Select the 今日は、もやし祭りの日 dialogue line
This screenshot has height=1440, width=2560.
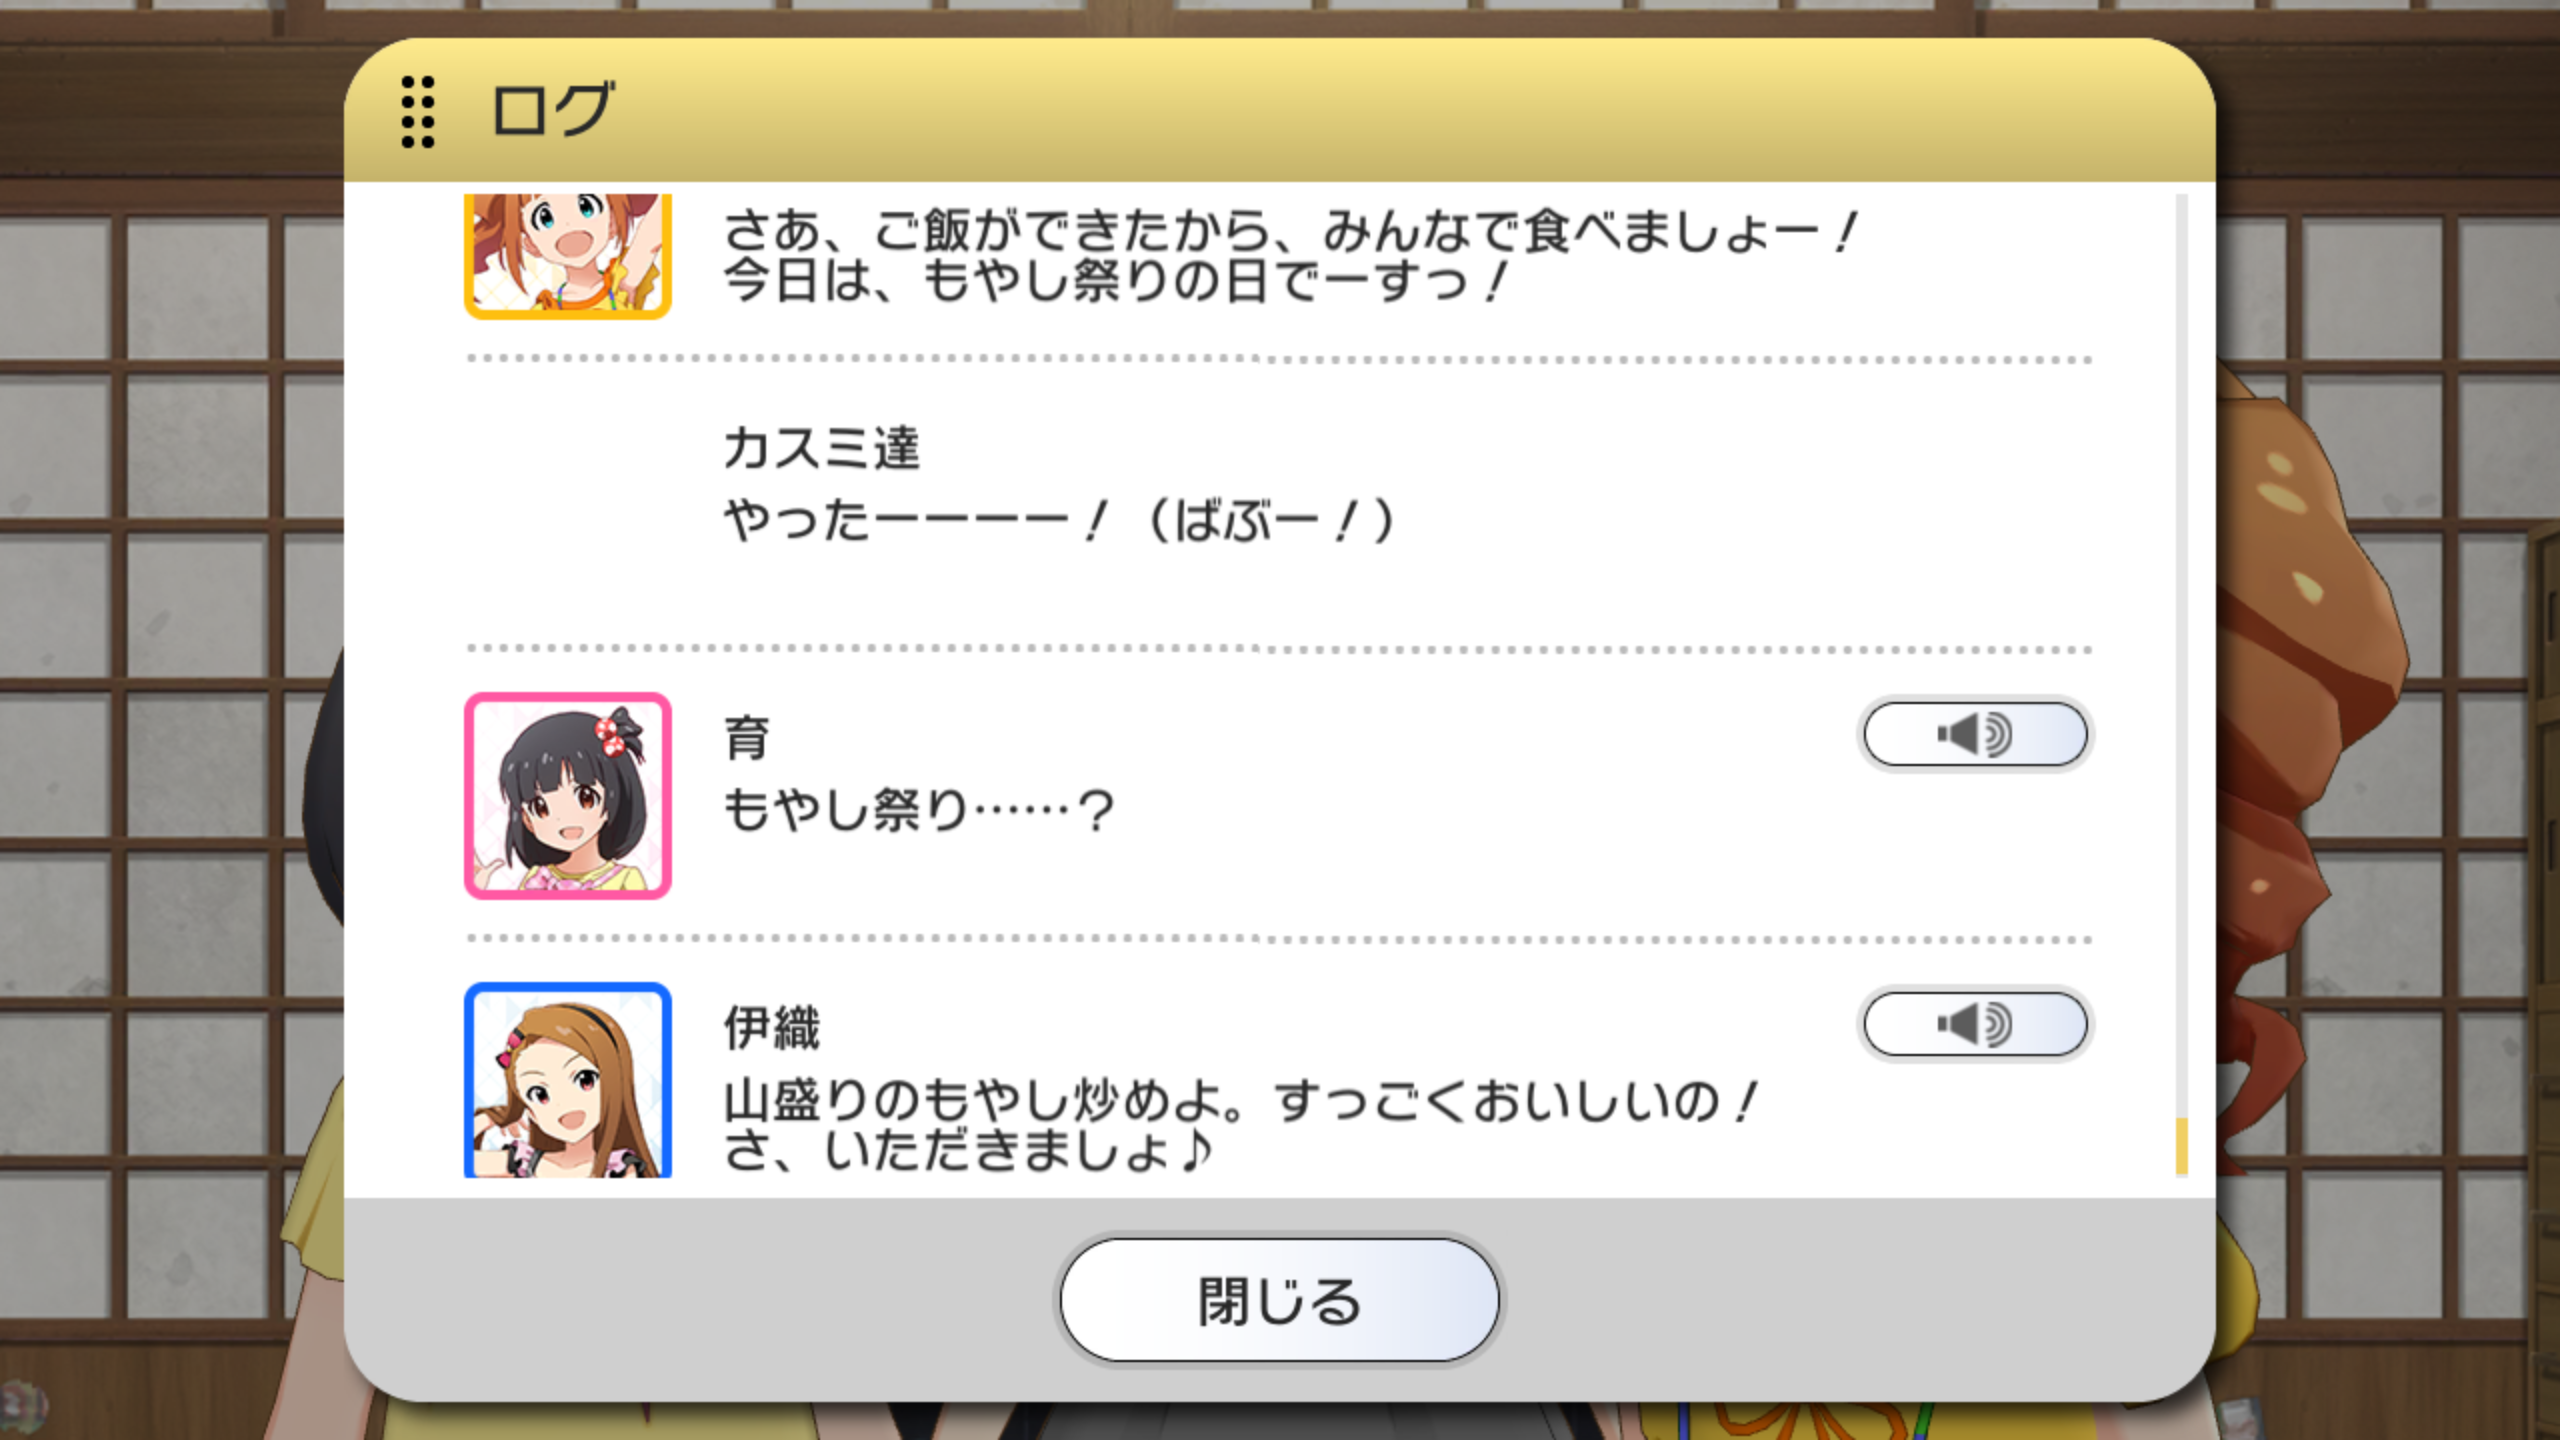1115,281
